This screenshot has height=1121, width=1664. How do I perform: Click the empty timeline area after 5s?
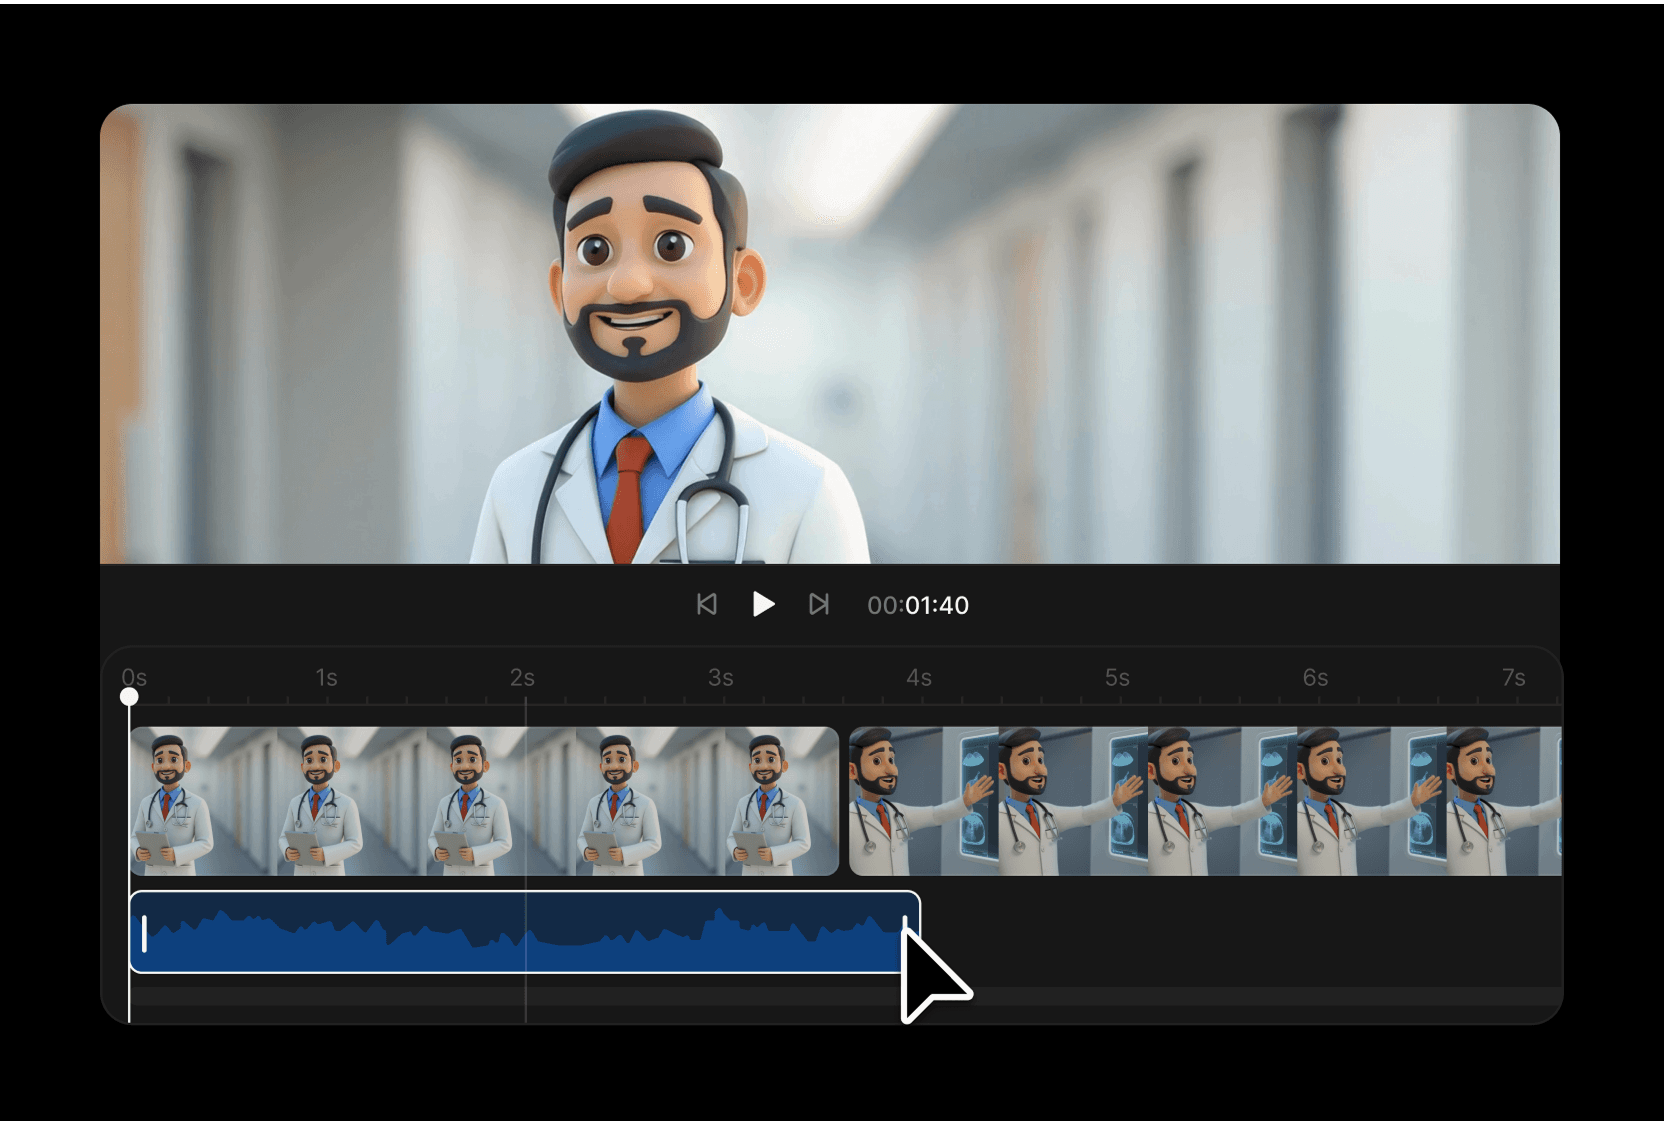pos(1200,935)
